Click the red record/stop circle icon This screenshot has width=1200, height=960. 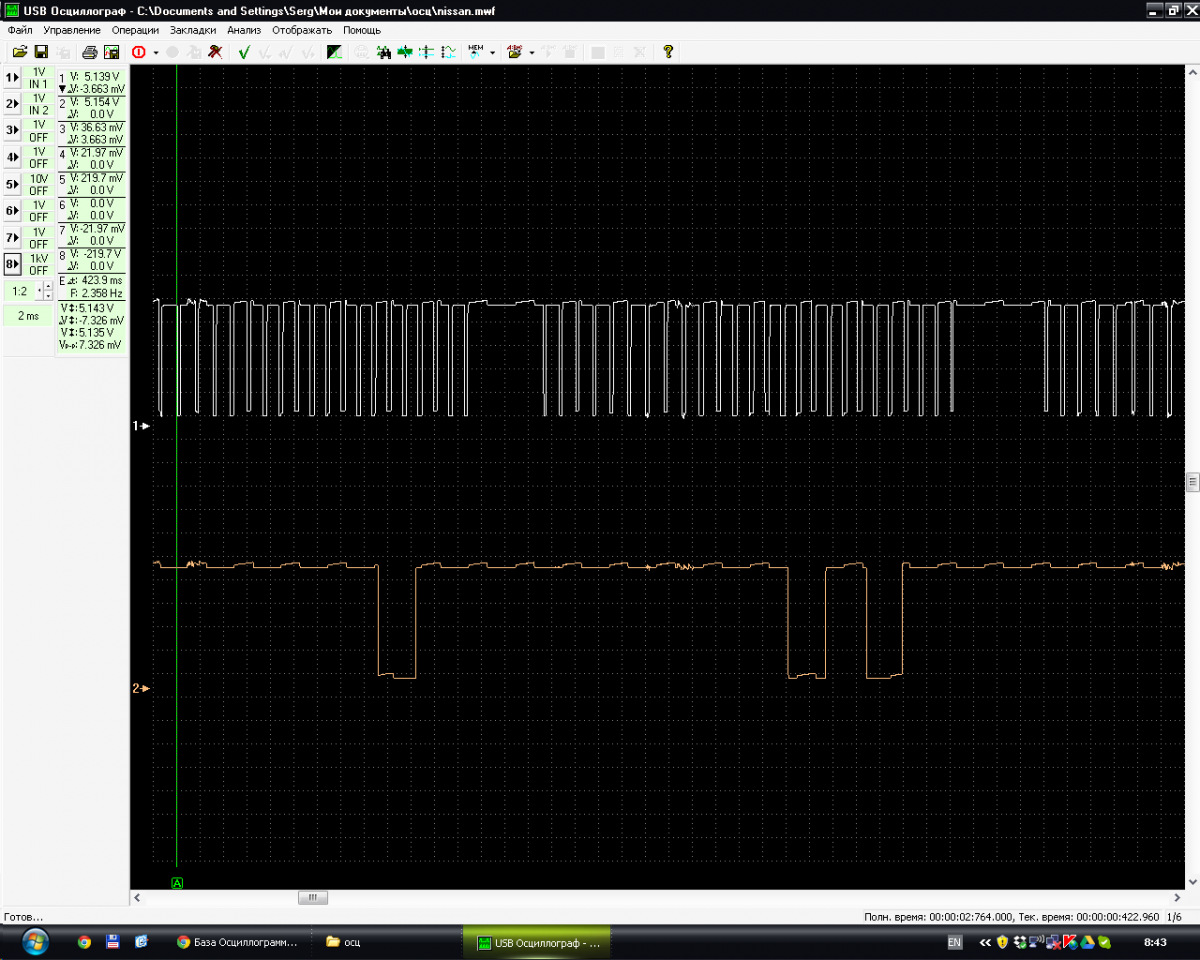(138, 51)
